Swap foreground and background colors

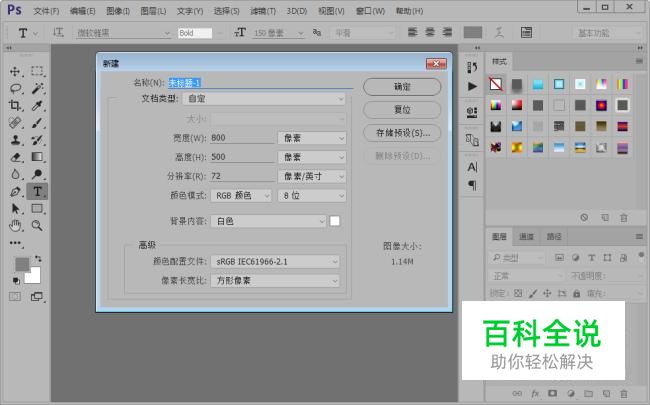click(38, 259)
